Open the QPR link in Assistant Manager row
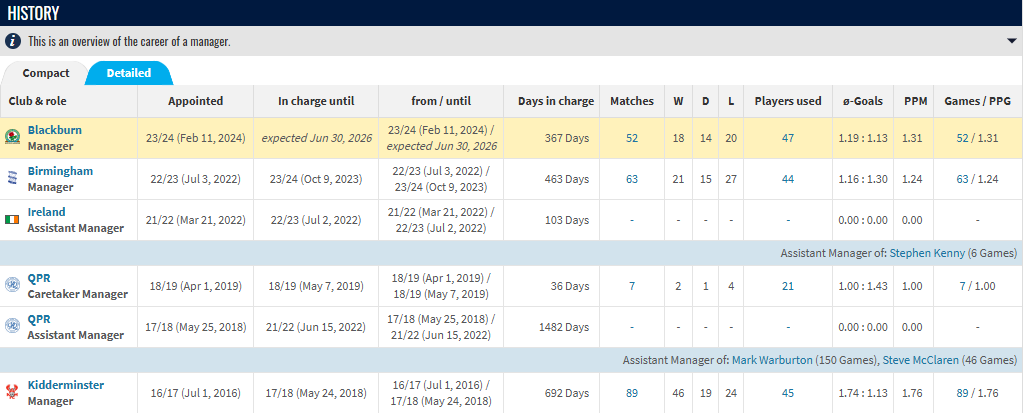Viewport: 1023px width, 413px height. [x=39, y=319]
